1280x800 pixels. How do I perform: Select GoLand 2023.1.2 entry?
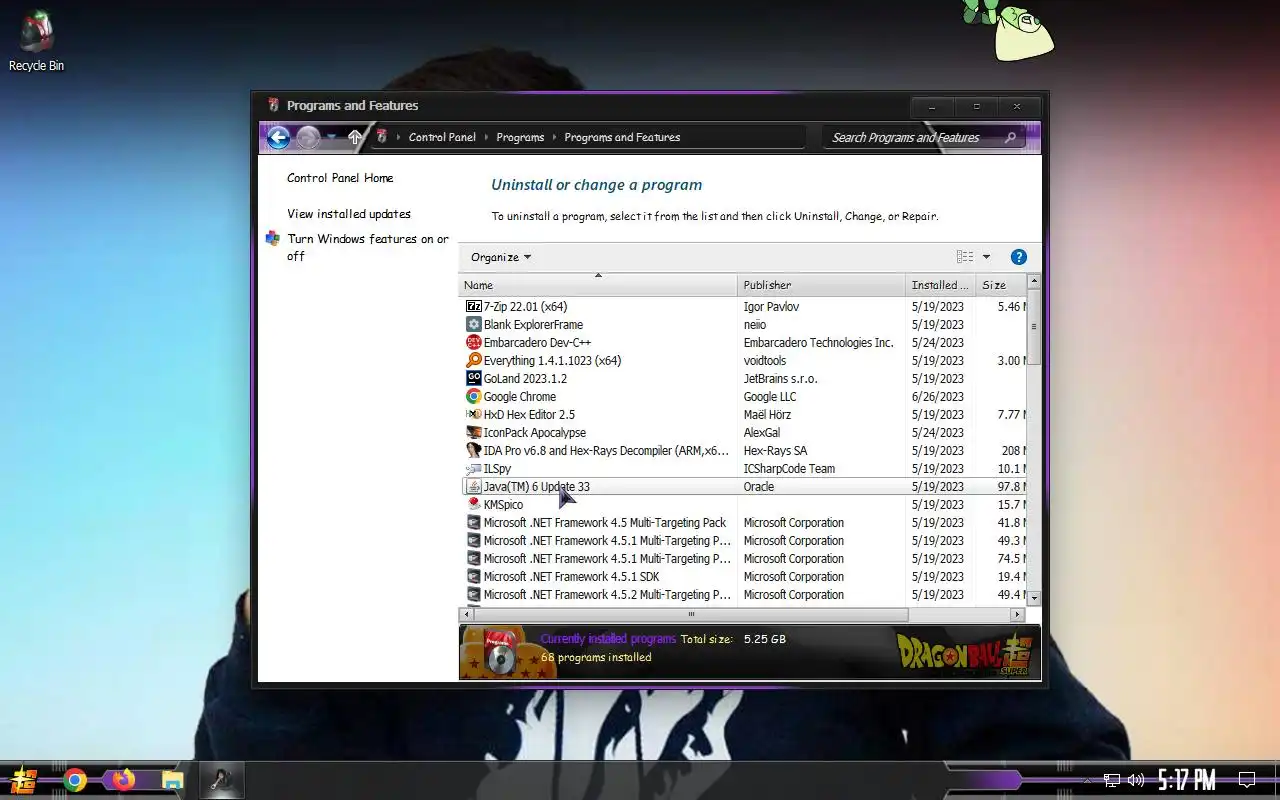pyautogui.click(x=743, y=379)
